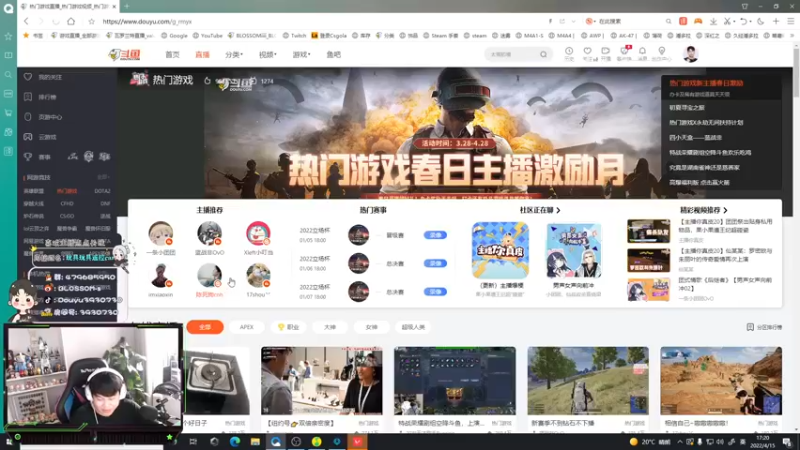Star the page with the address bar favorite icon

[91, 21]
